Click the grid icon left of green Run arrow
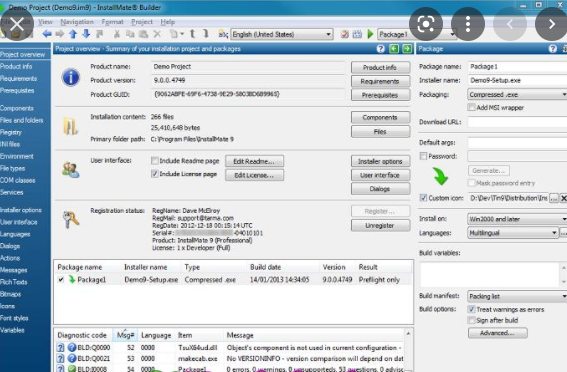The image size is (567, 372). (357, 34)
